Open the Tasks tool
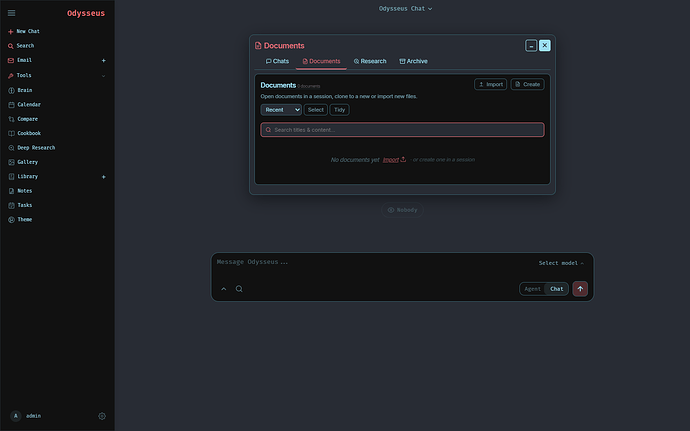The image size is (690, 431). 20,205
